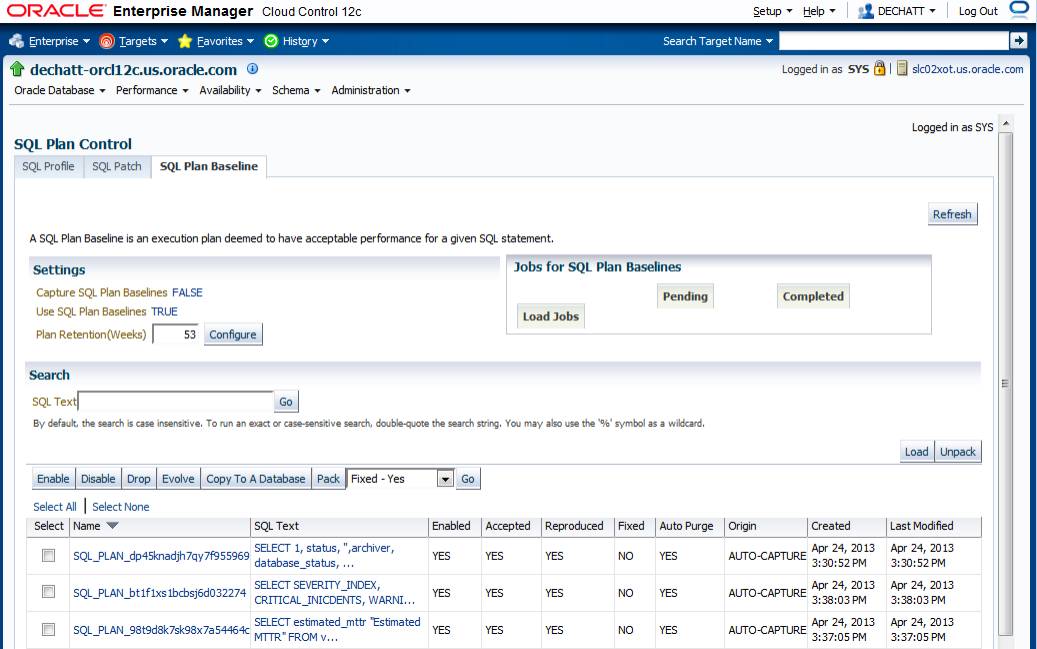Image resolution: width=1037 pixels, height=649 pixels.
Task: Click Use SQL Plan Baselines TRUE link
Action: (164, 312)
